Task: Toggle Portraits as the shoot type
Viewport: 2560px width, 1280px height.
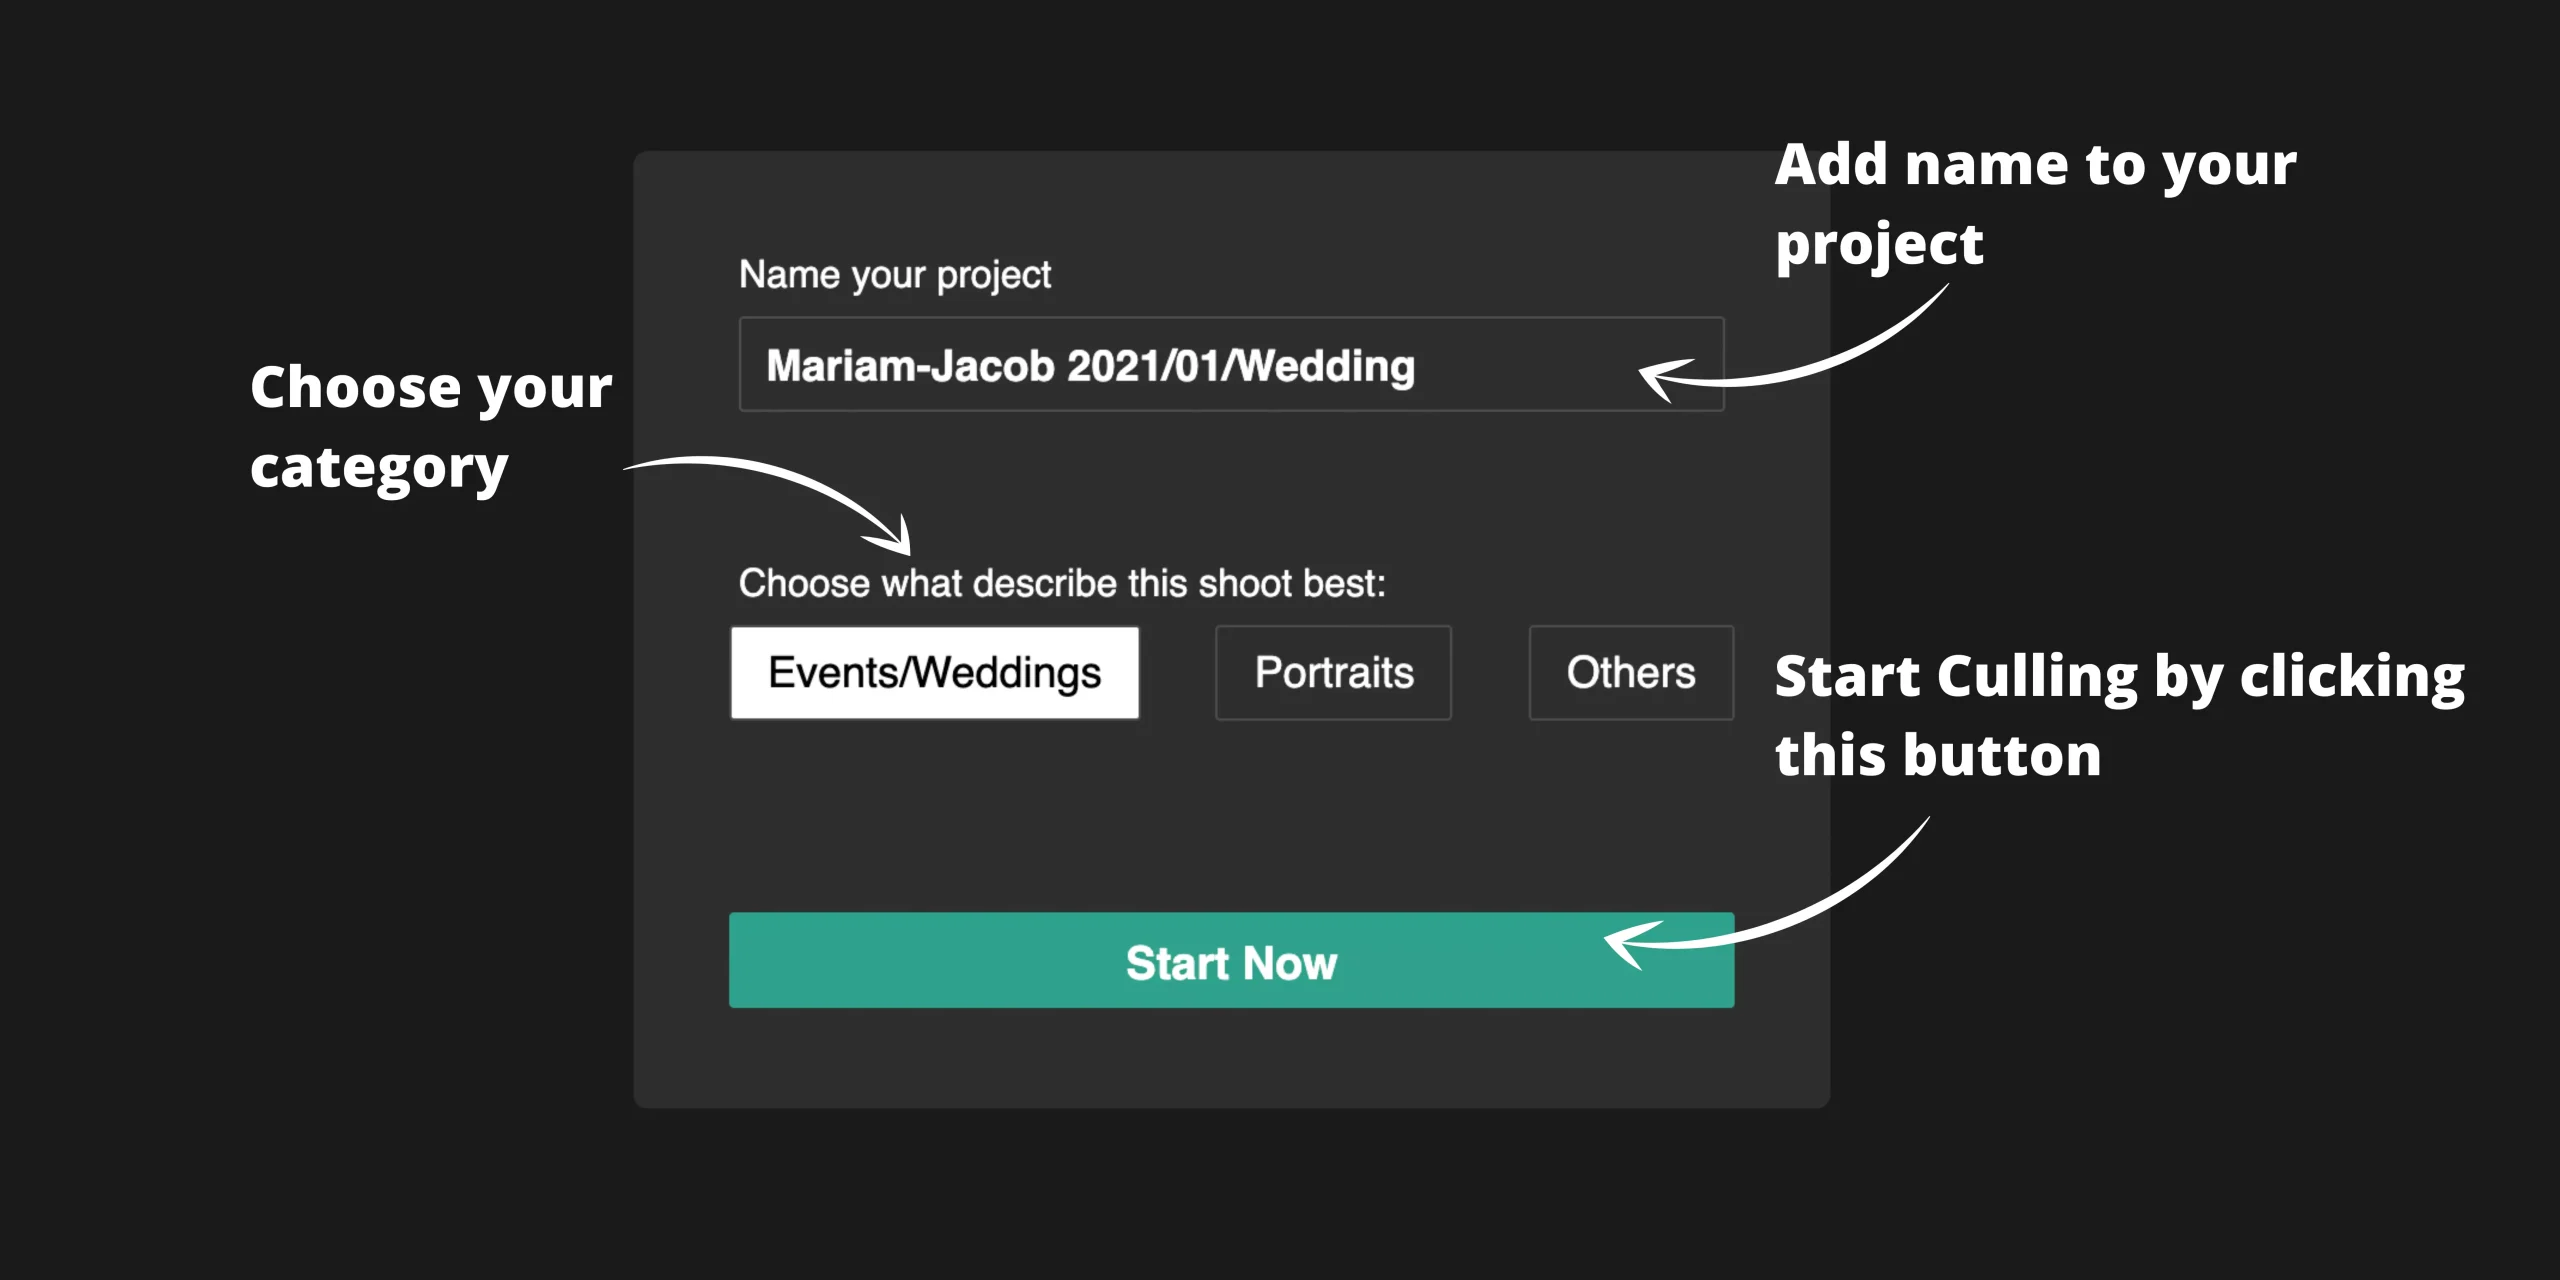Action: coord(1333,673)
